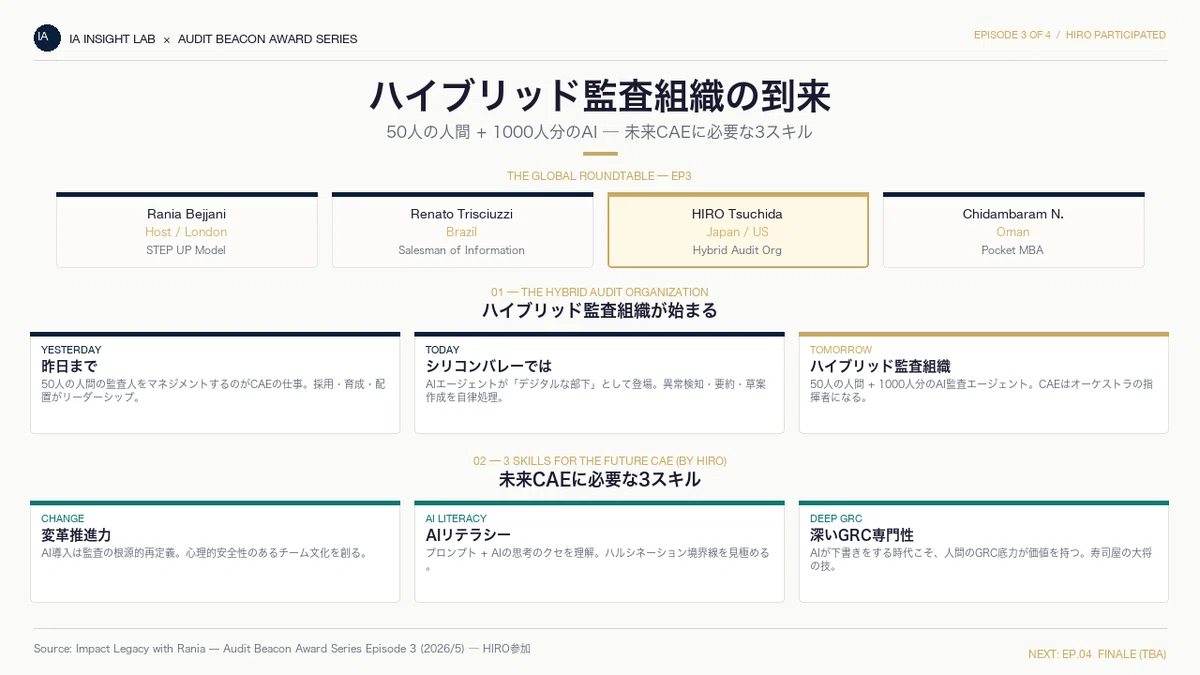1200x675 pixels.
Task: Click "HIRO PARTICIPATED" label
Action: [1116, 35]
